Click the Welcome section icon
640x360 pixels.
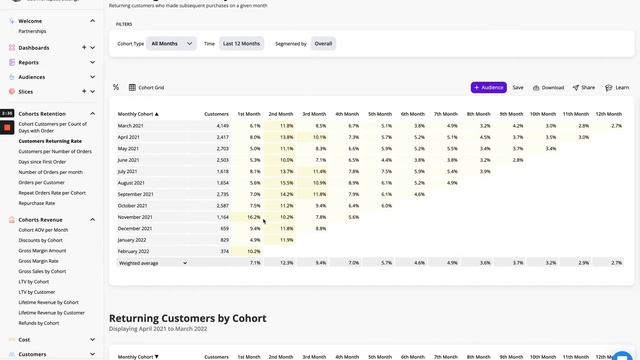[x=11, y=21]
